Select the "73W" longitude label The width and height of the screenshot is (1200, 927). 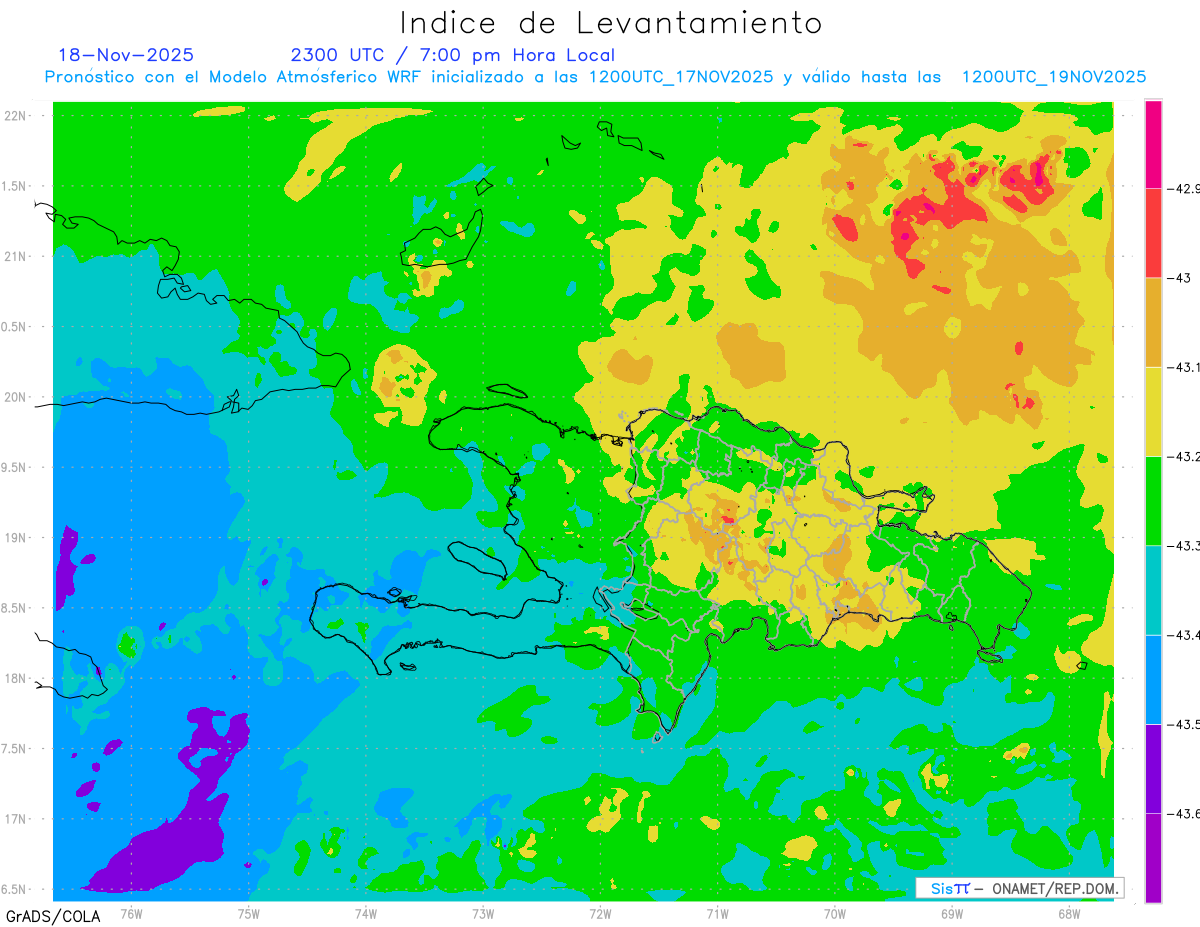coord(483,913)
